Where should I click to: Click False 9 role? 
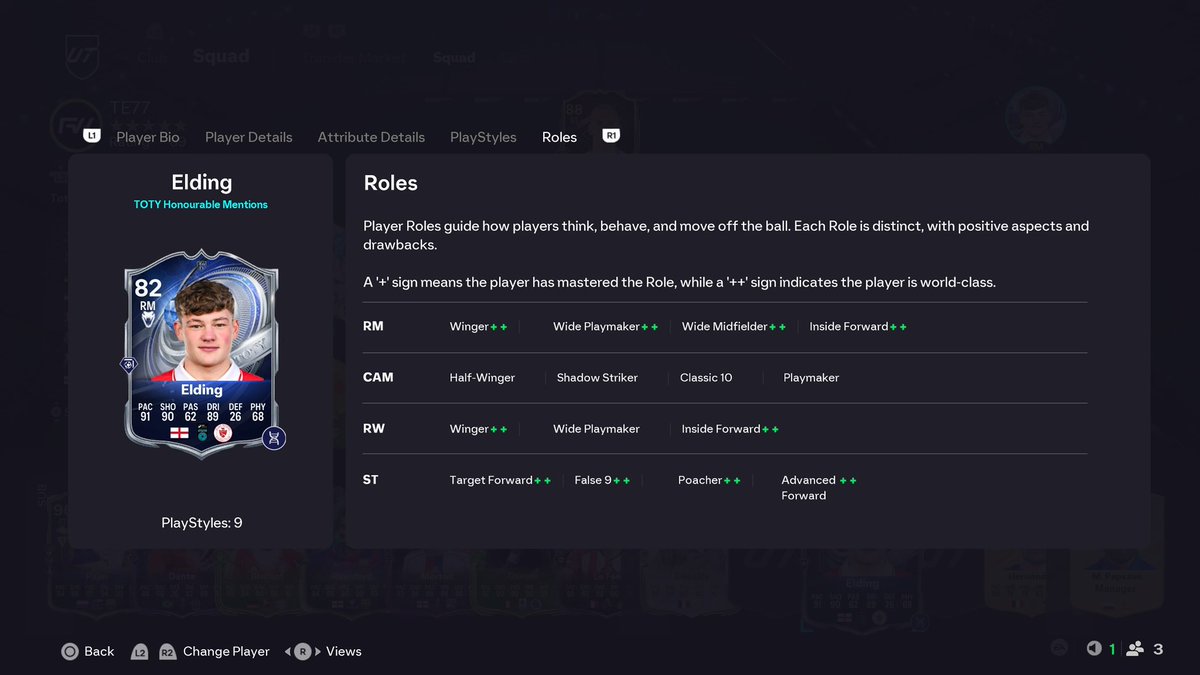tap(602, 481)
